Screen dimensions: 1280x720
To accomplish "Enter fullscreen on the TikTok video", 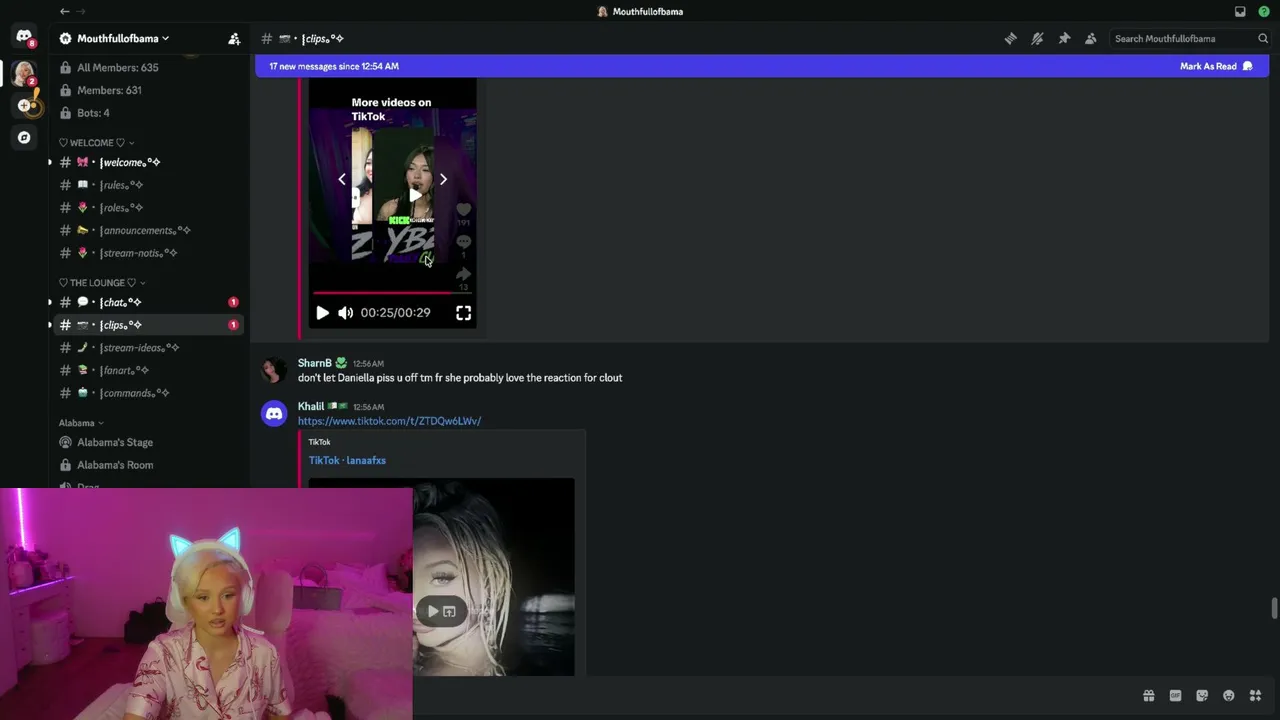I will [464, 313].
